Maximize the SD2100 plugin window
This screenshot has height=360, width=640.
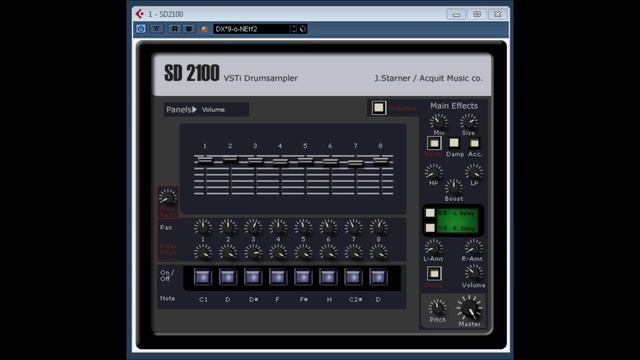477,14
